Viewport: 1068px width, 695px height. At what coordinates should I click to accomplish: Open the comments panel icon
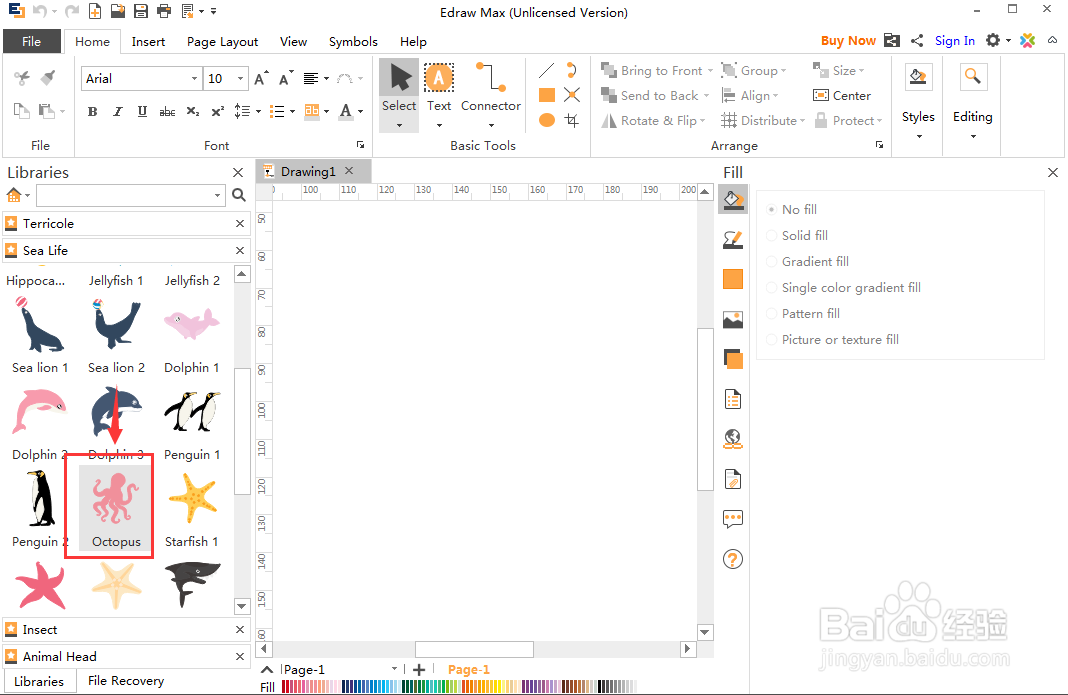click(x=733, y=519)
